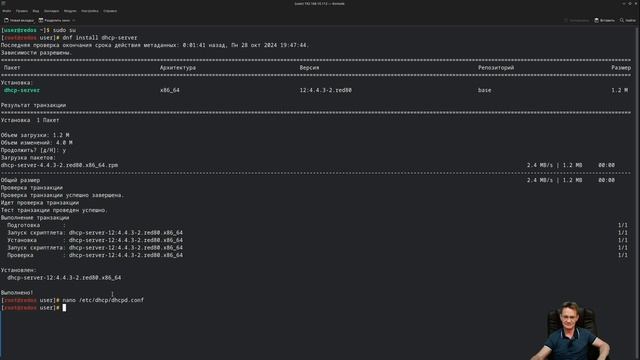Click the Разделить окно toolbar button

[x=54, y=20]
